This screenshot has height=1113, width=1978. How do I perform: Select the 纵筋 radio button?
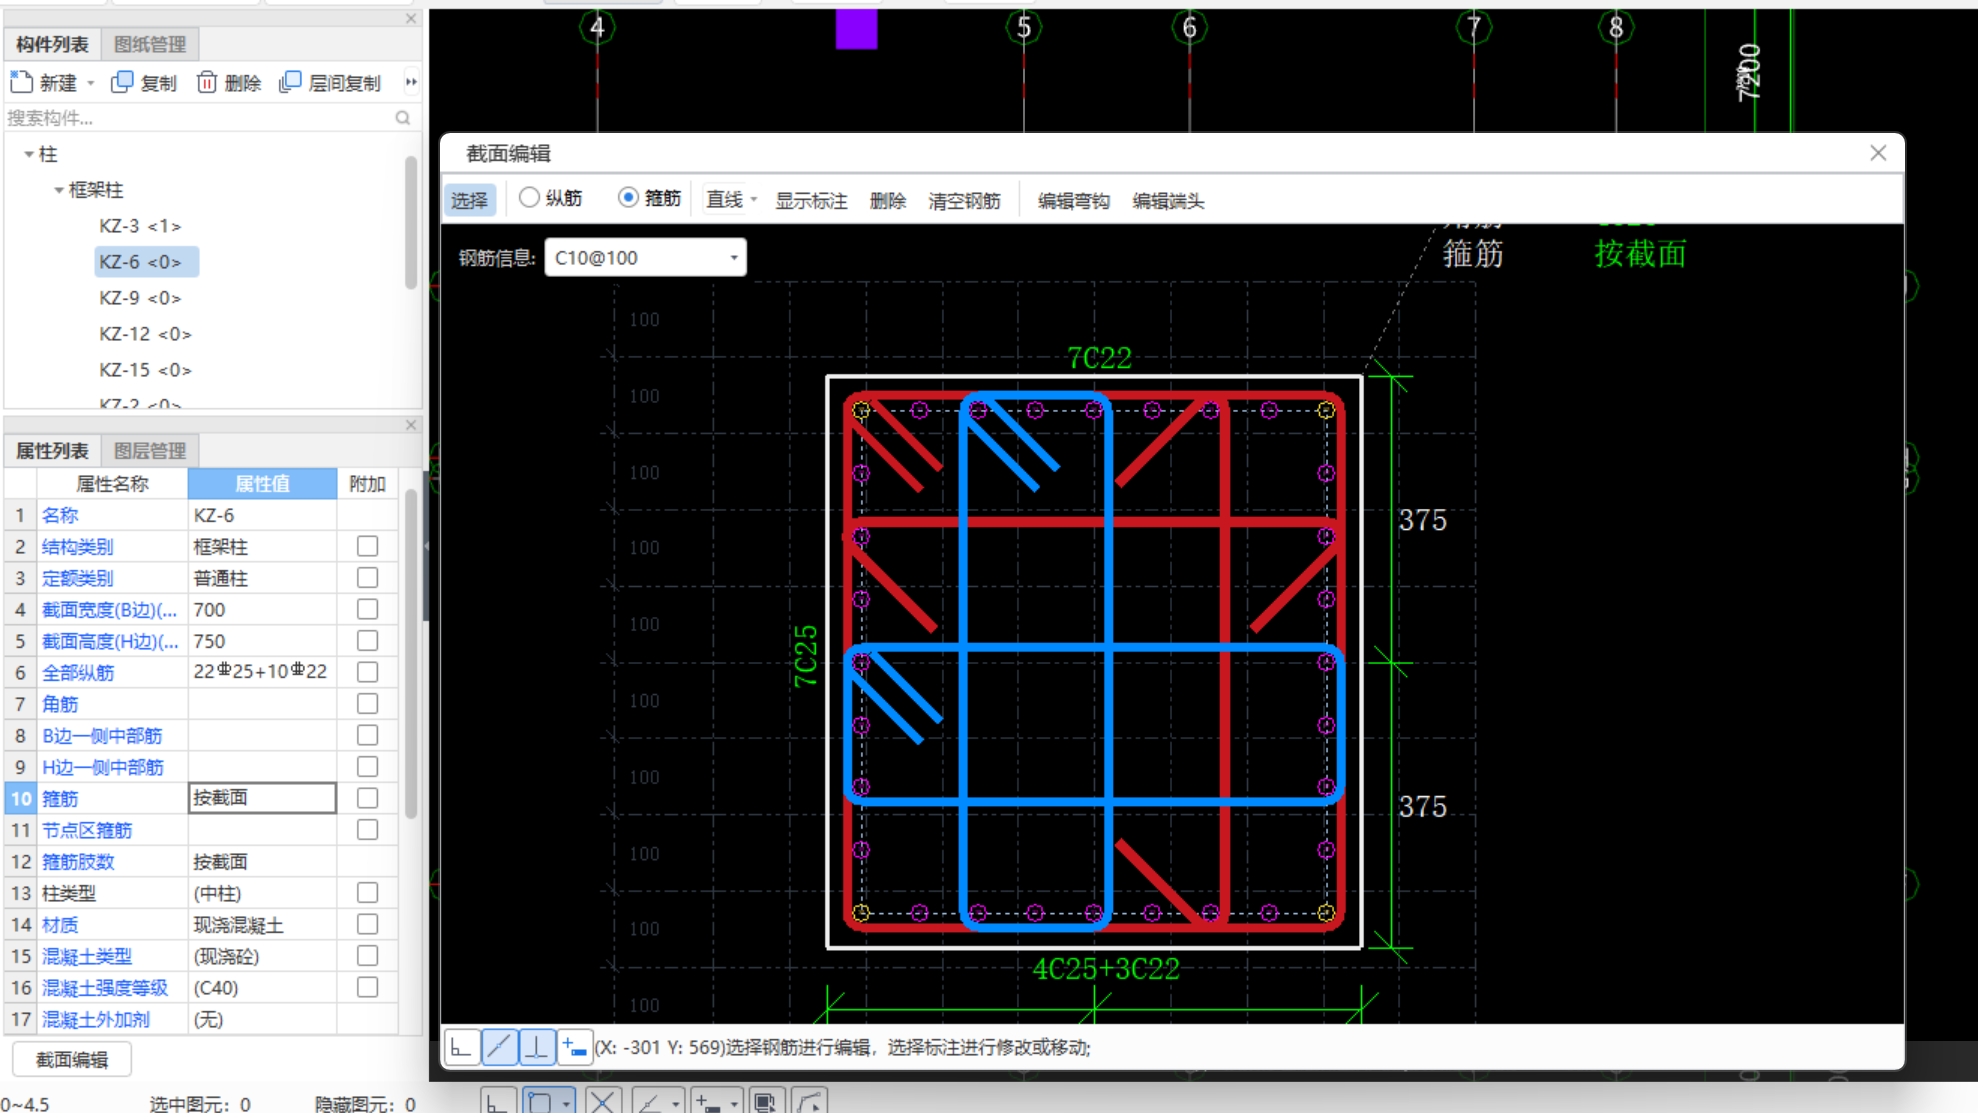pos(529,197)
